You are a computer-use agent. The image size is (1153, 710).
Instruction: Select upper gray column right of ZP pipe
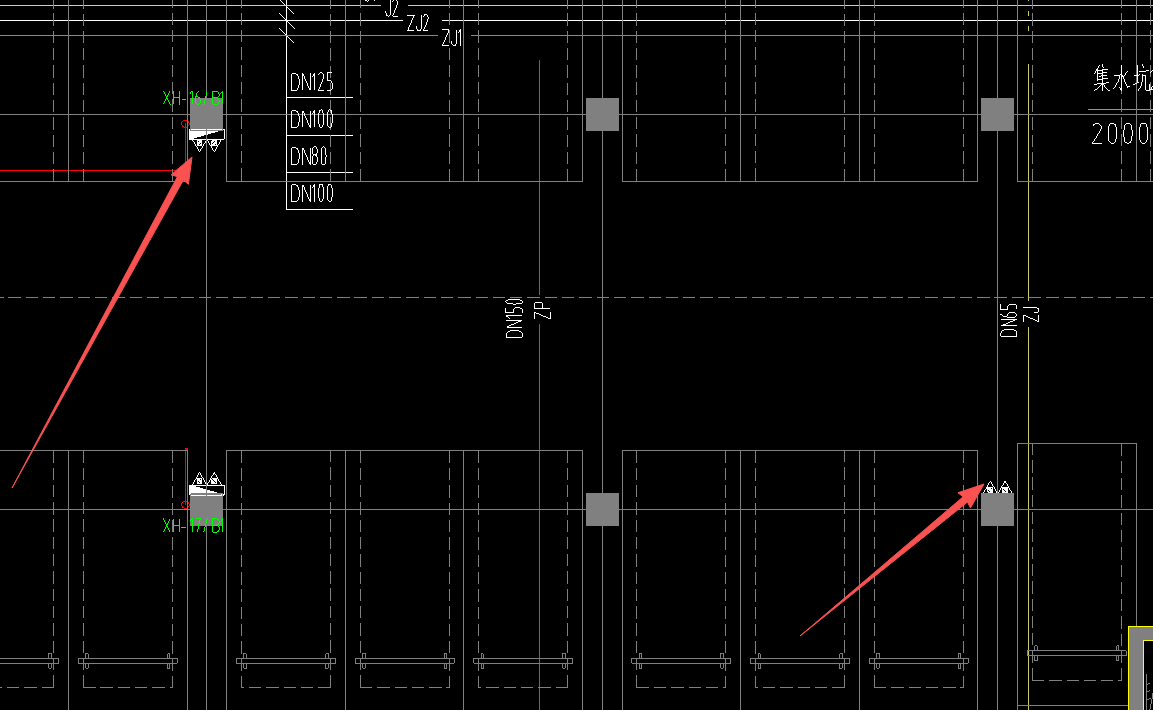[x=602, y=115]
